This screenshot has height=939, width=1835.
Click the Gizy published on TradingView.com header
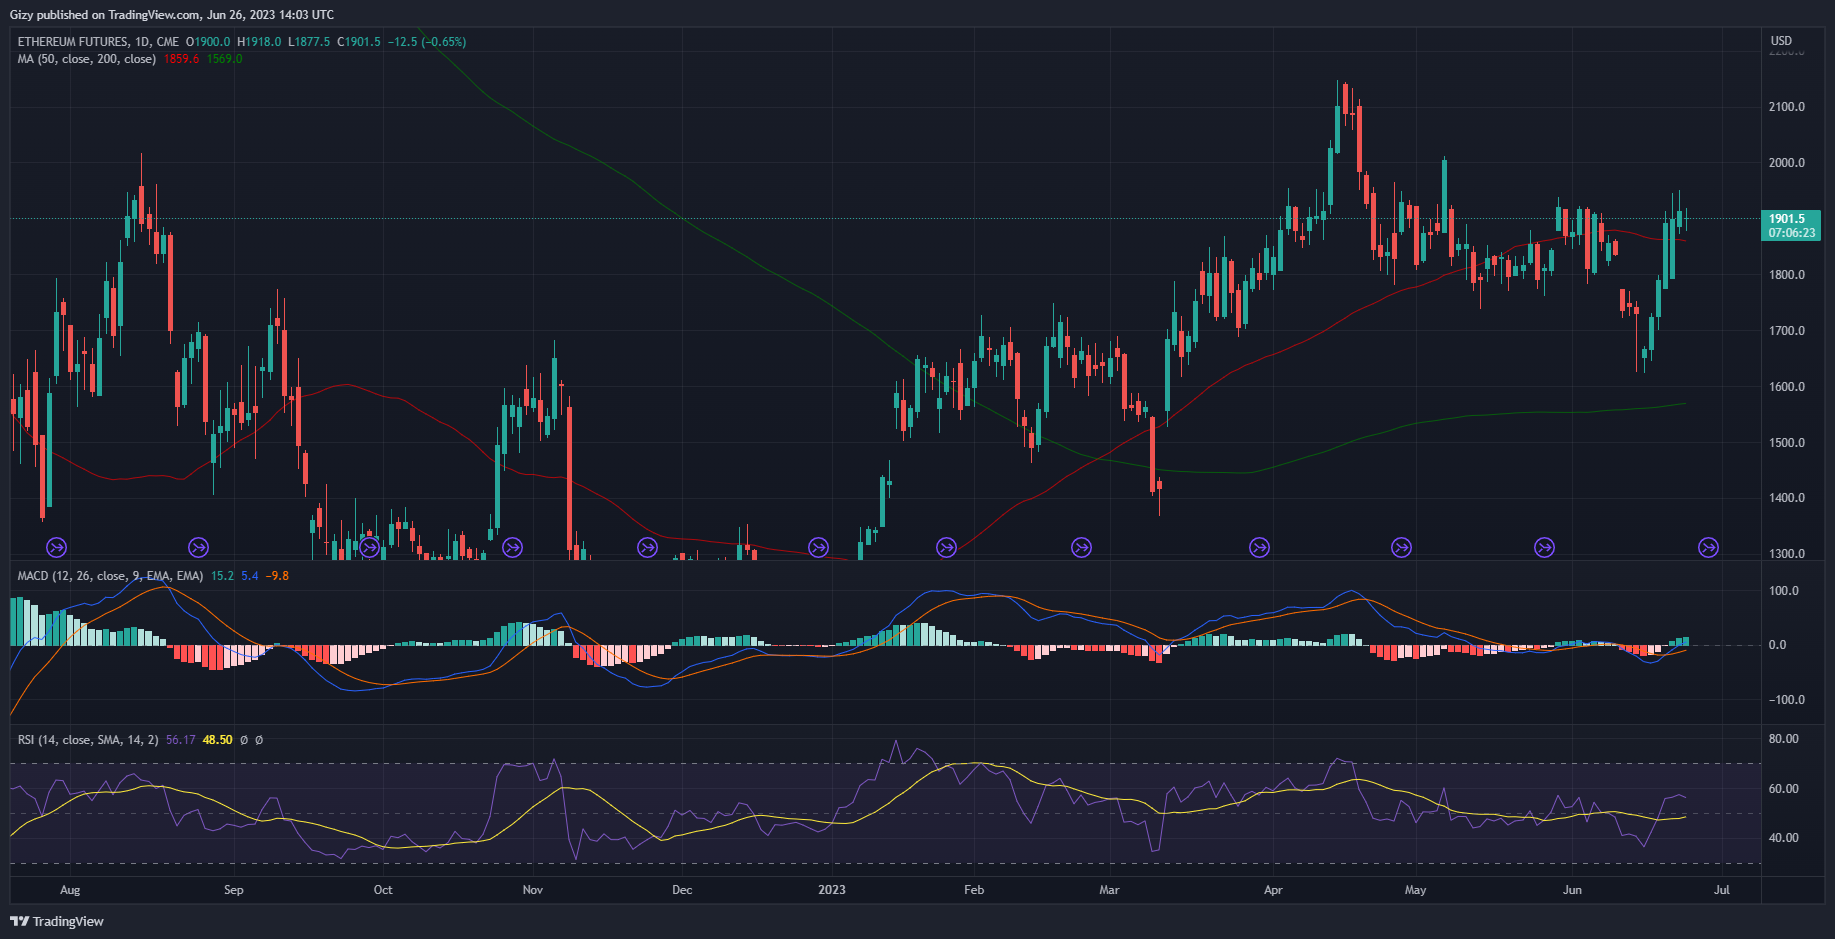(x=172, y=15)
